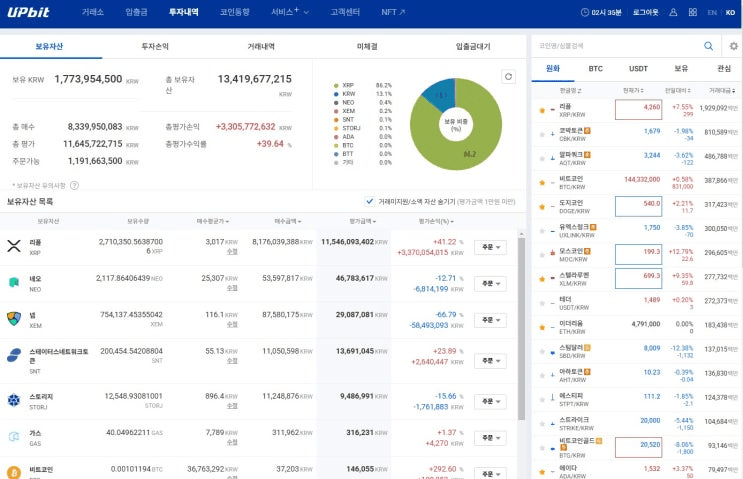Screen dimensions: 743x479
Task: Toggle favorite star for 스텔라루멘 XLM/KRW
Action: click(542, 279)
